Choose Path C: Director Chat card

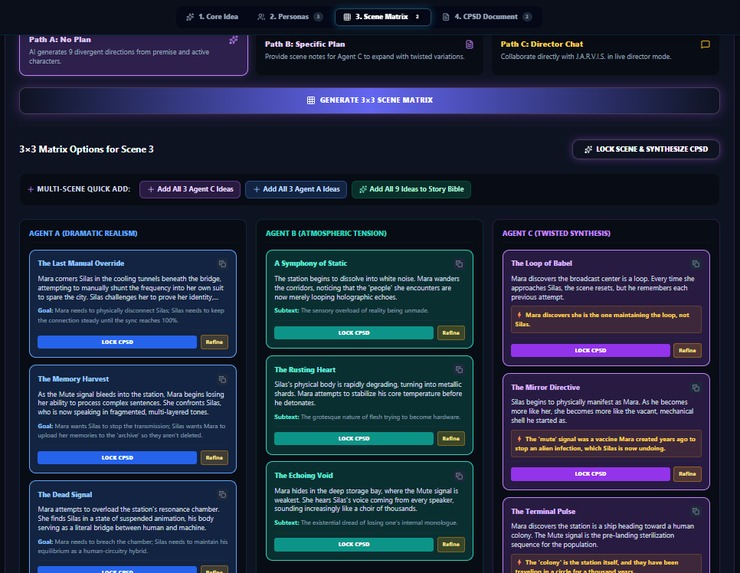click(x=605, y=53)
